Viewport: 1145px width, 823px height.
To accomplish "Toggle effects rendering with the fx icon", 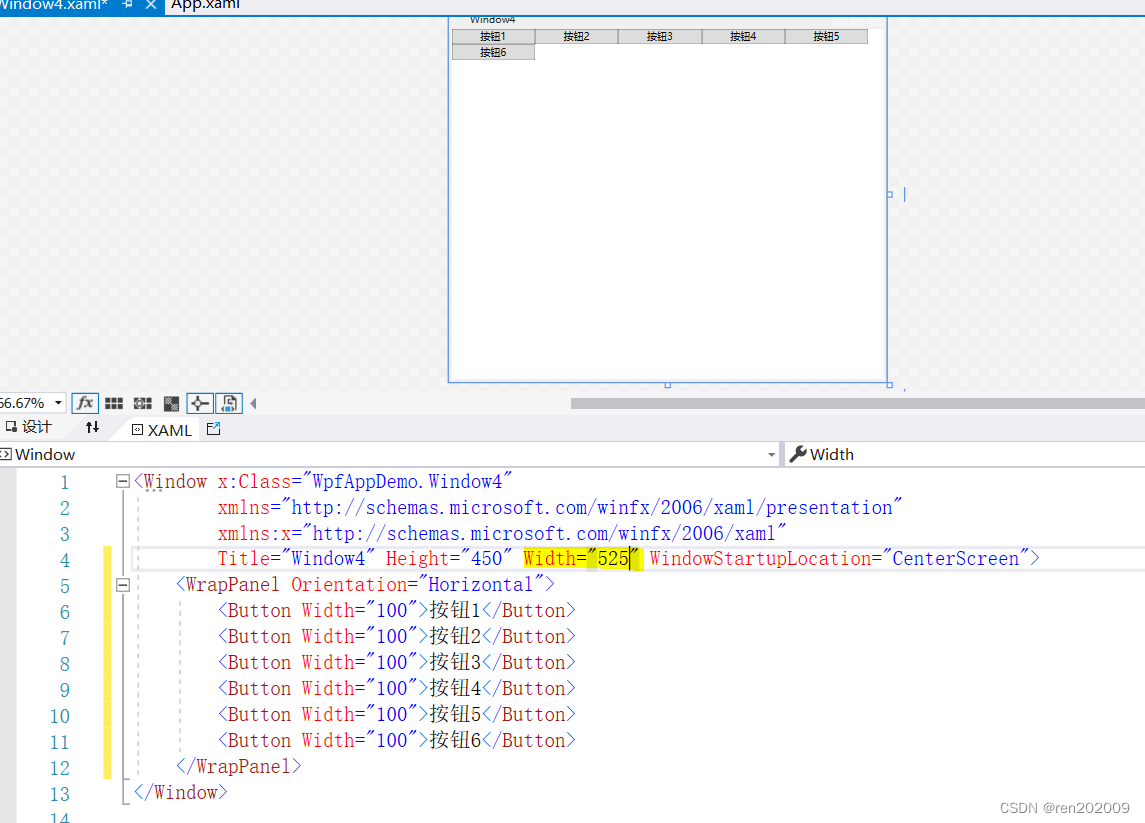I will coord(85,403).
